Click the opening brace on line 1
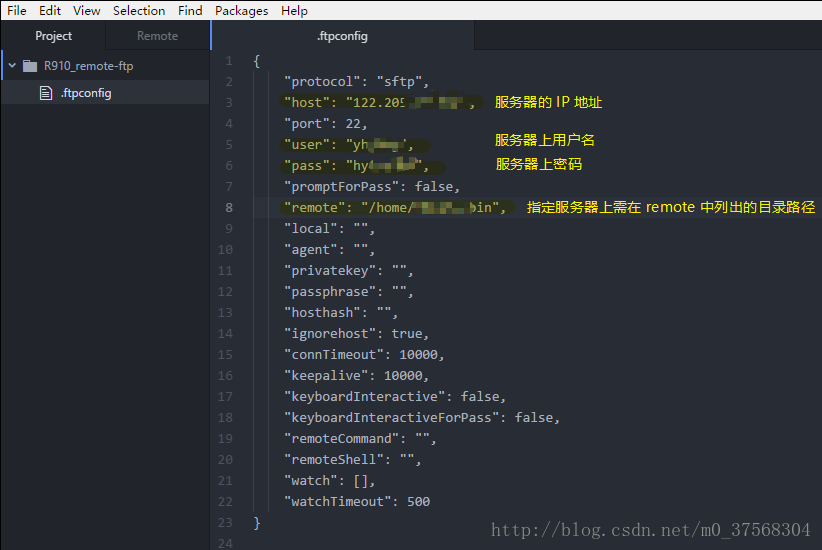The image size is (822, 550). point(256,61)
